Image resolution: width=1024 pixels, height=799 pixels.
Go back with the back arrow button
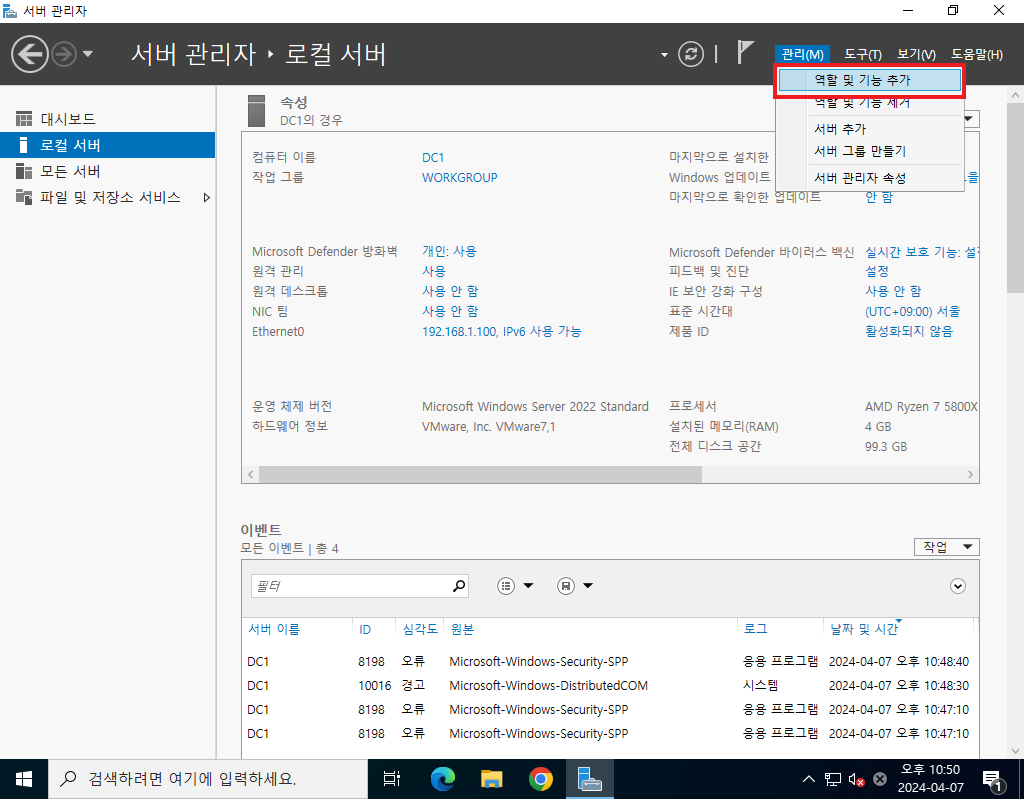tap(29, 54)
